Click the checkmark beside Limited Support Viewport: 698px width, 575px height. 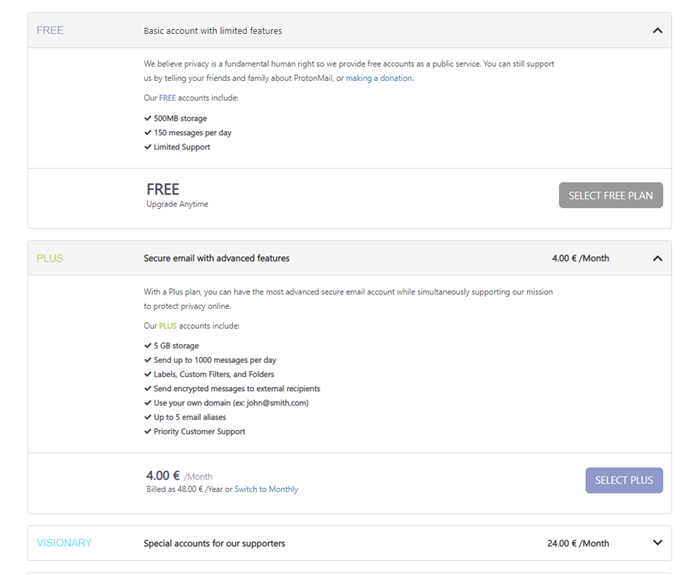148,147
